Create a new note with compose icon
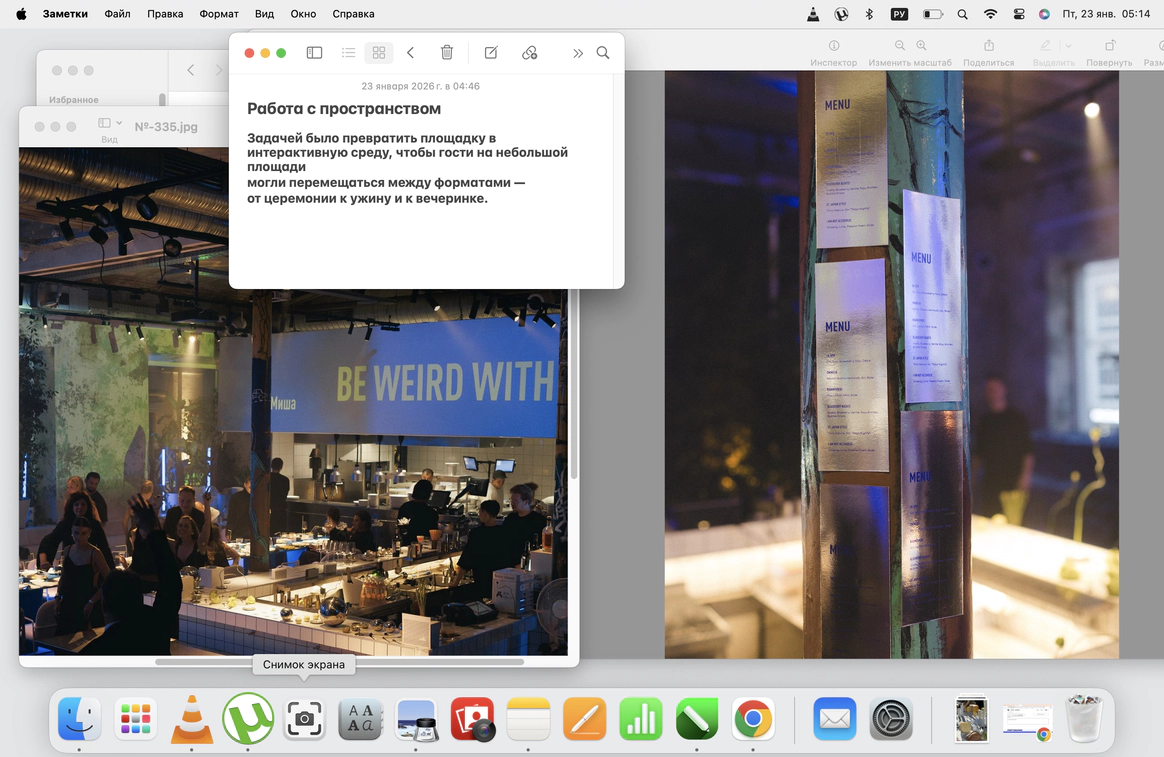The width and height of the screenshot is (1164, 757). (x=491, y=53)
